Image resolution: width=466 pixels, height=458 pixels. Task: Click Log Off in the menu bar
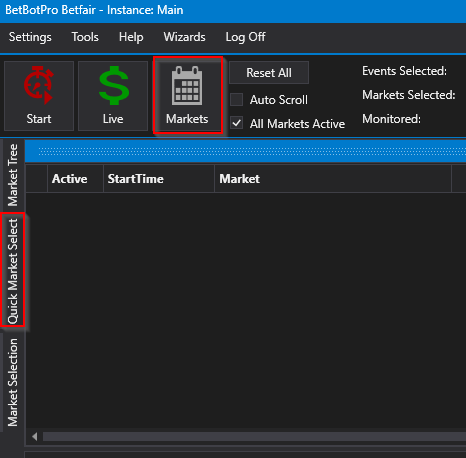tap(245, 37)
